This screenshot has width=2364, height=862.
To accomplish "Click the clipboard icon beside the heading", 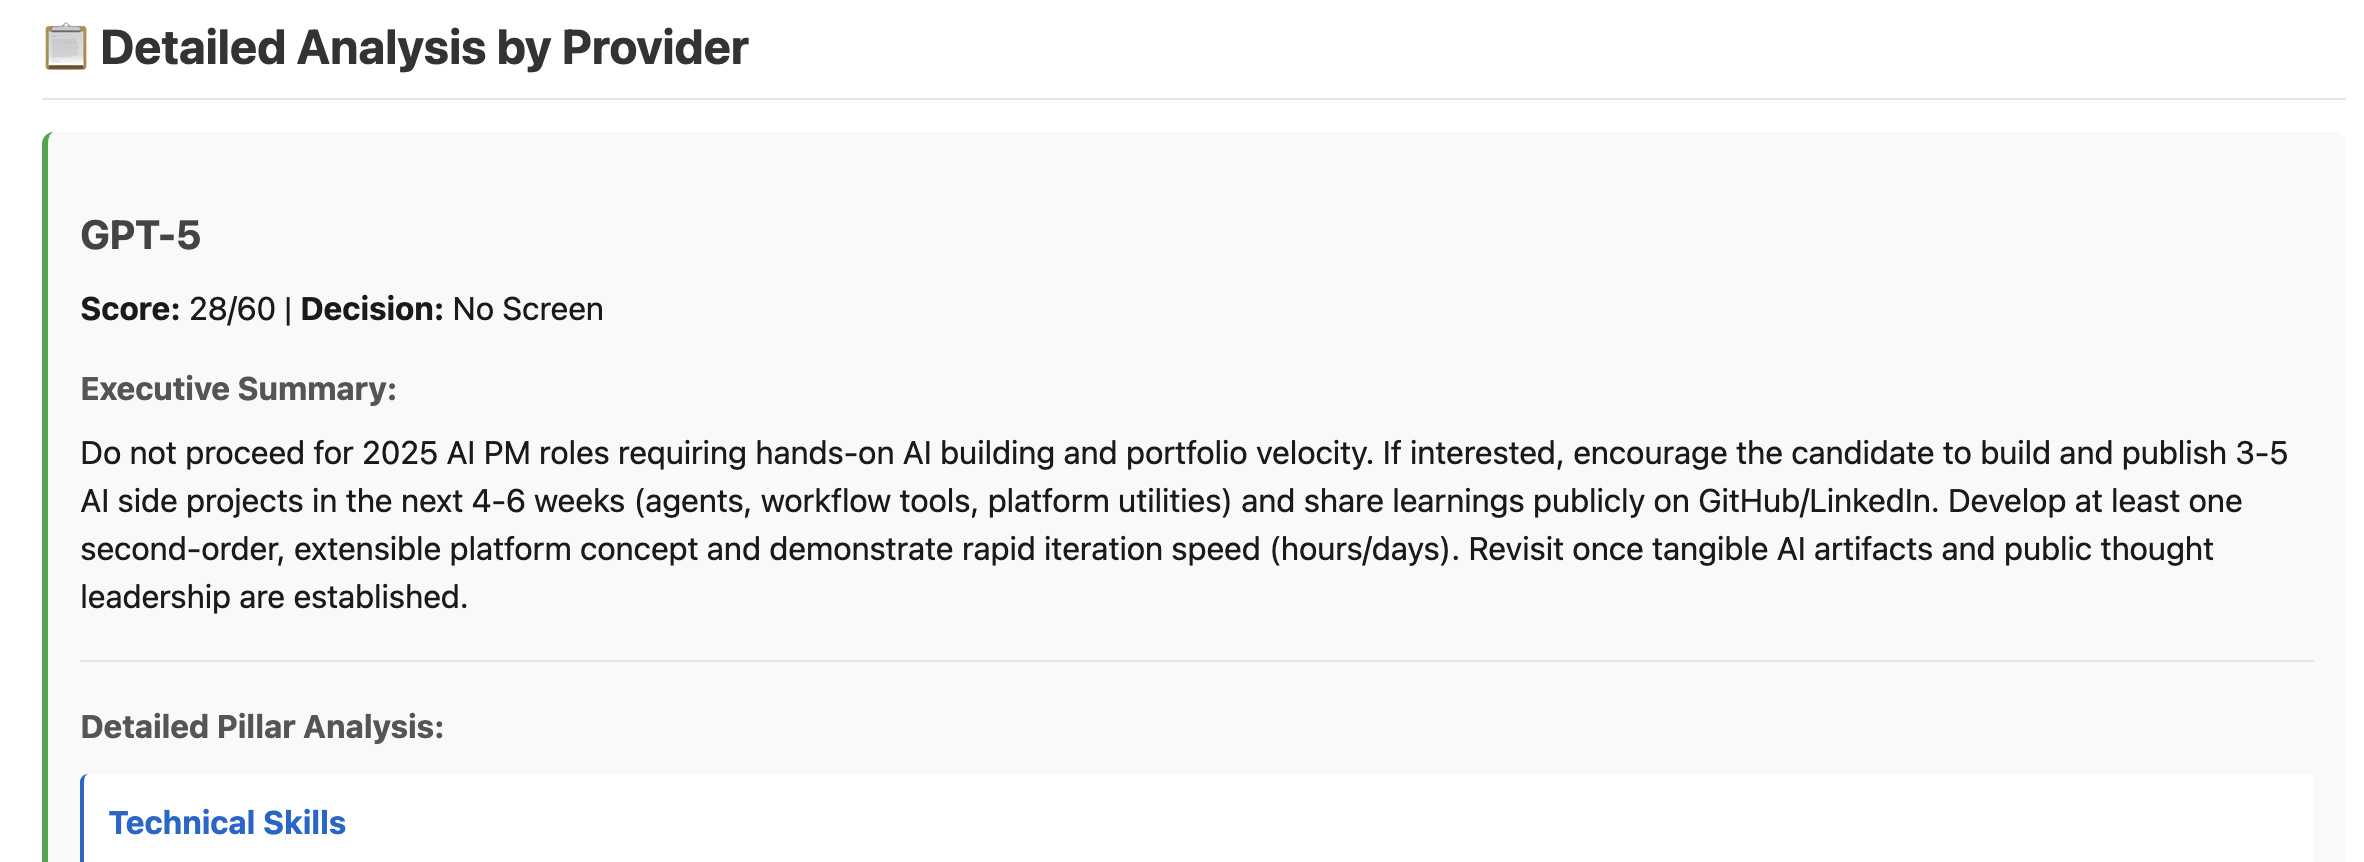I will coord(66,48).
